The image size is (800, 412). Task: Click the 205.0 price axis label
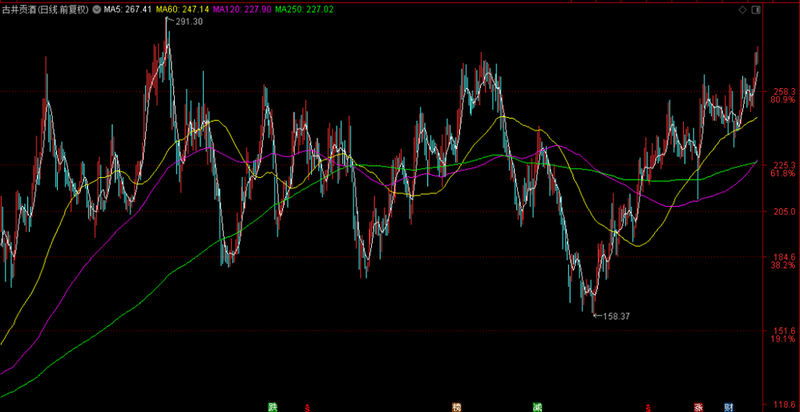click(x=782, y=211)
